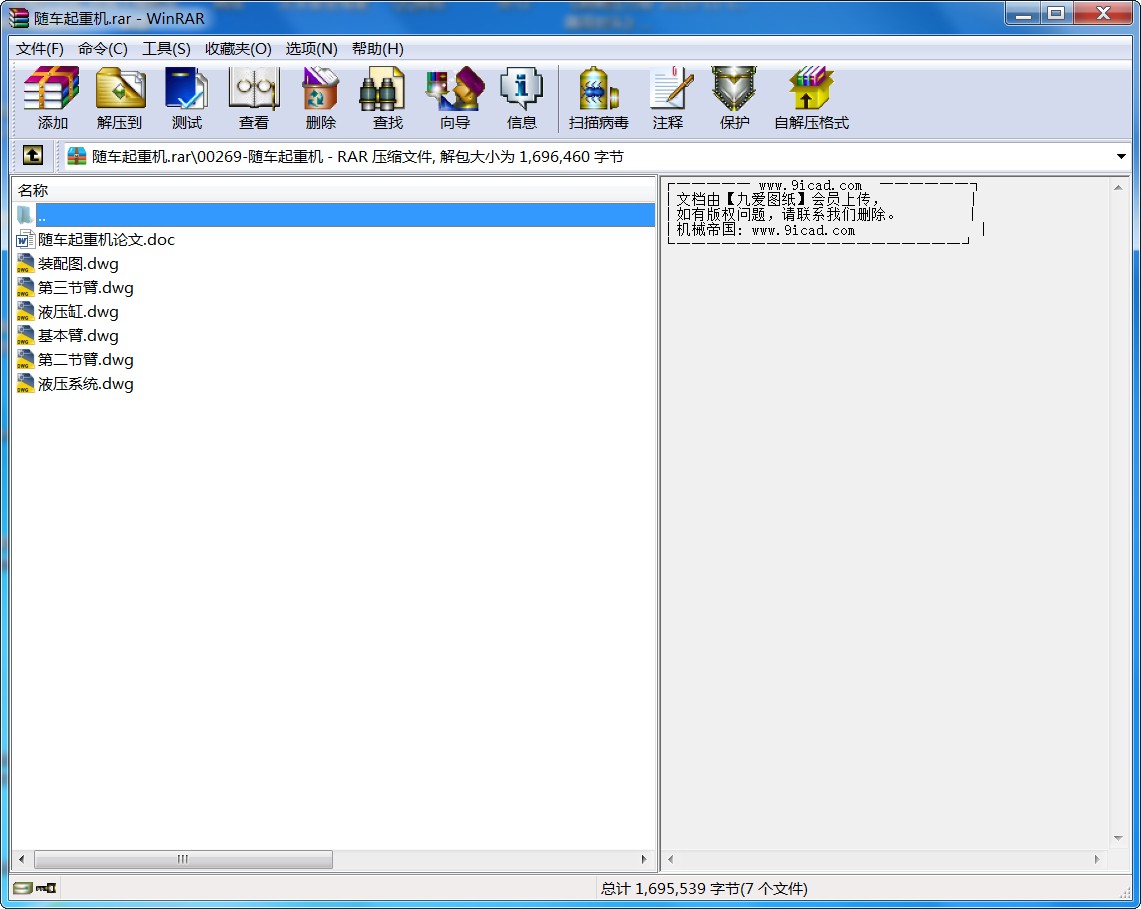Open the 命令(C) menu
The height and width of the screenshot is (909, 1141).
tap(103, 49)
